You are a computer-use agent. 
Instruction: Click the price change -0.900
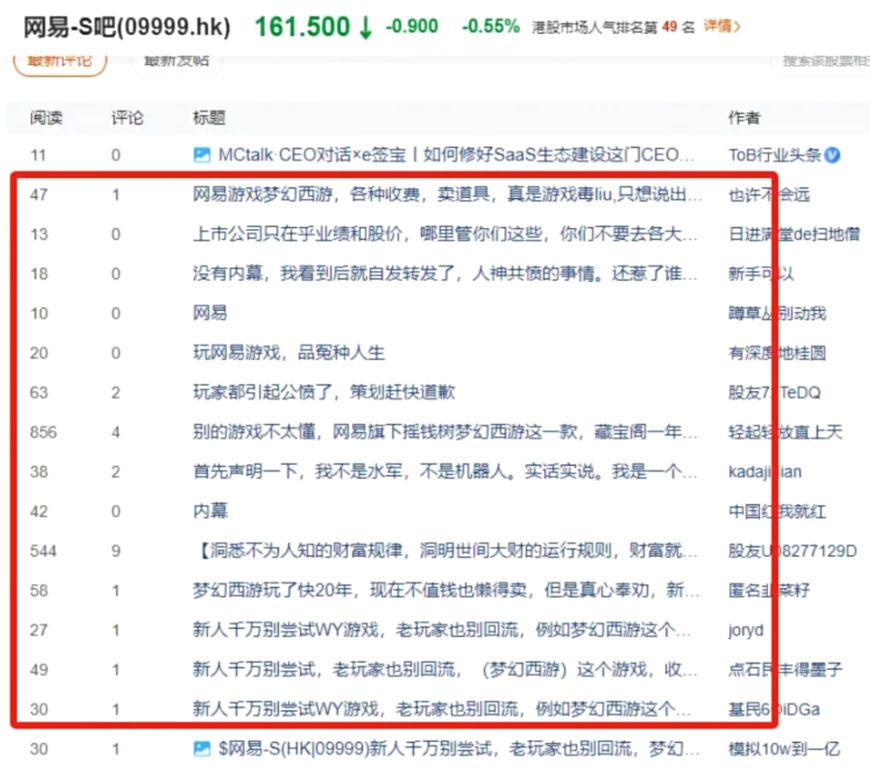click(412, 26)
